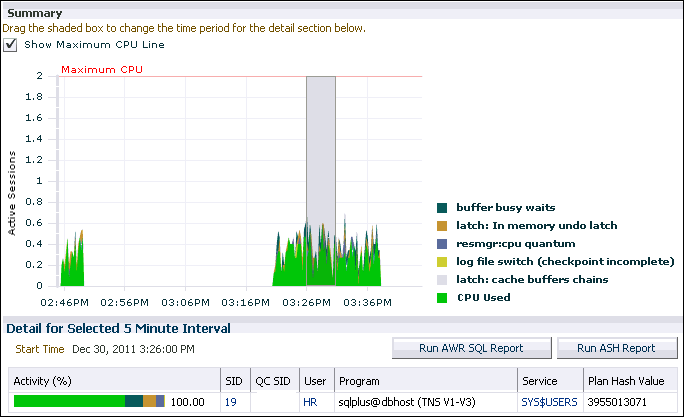Uncheck the Show Maximum CPU Line checkbox
The height and width of the screenshot is (417, 684).
pos(12,44)
